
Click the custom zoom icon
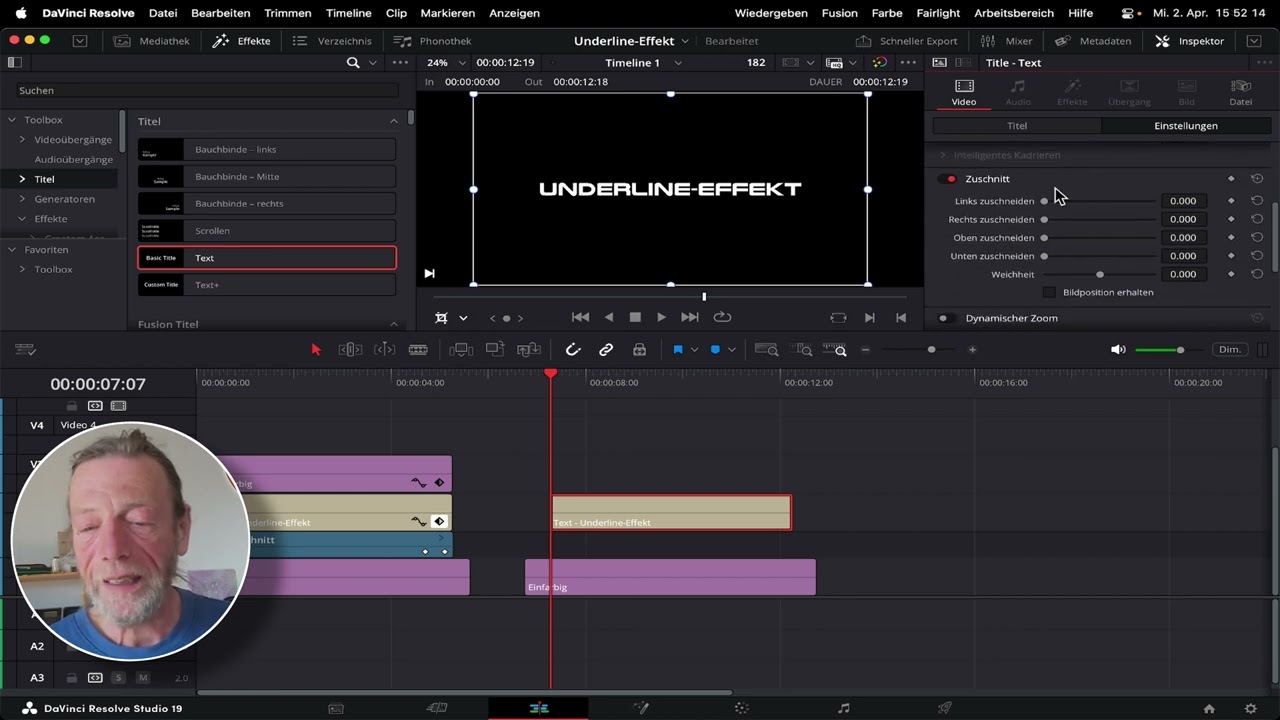point(835,349)
